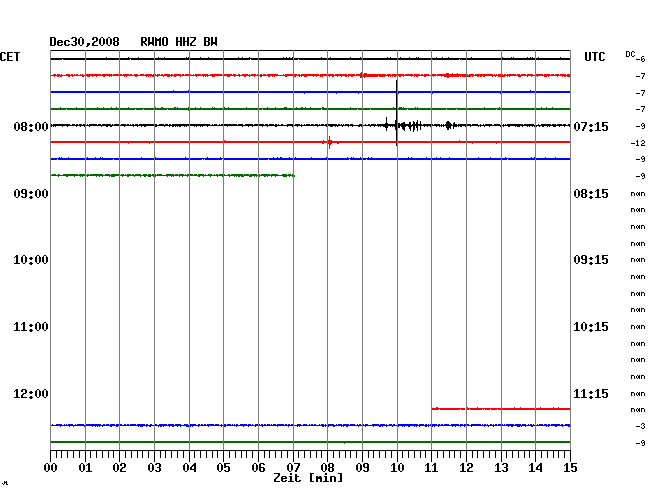The image size is (650, 494).
Task: Click the 02 minute tick label
Action: [119, 468]
